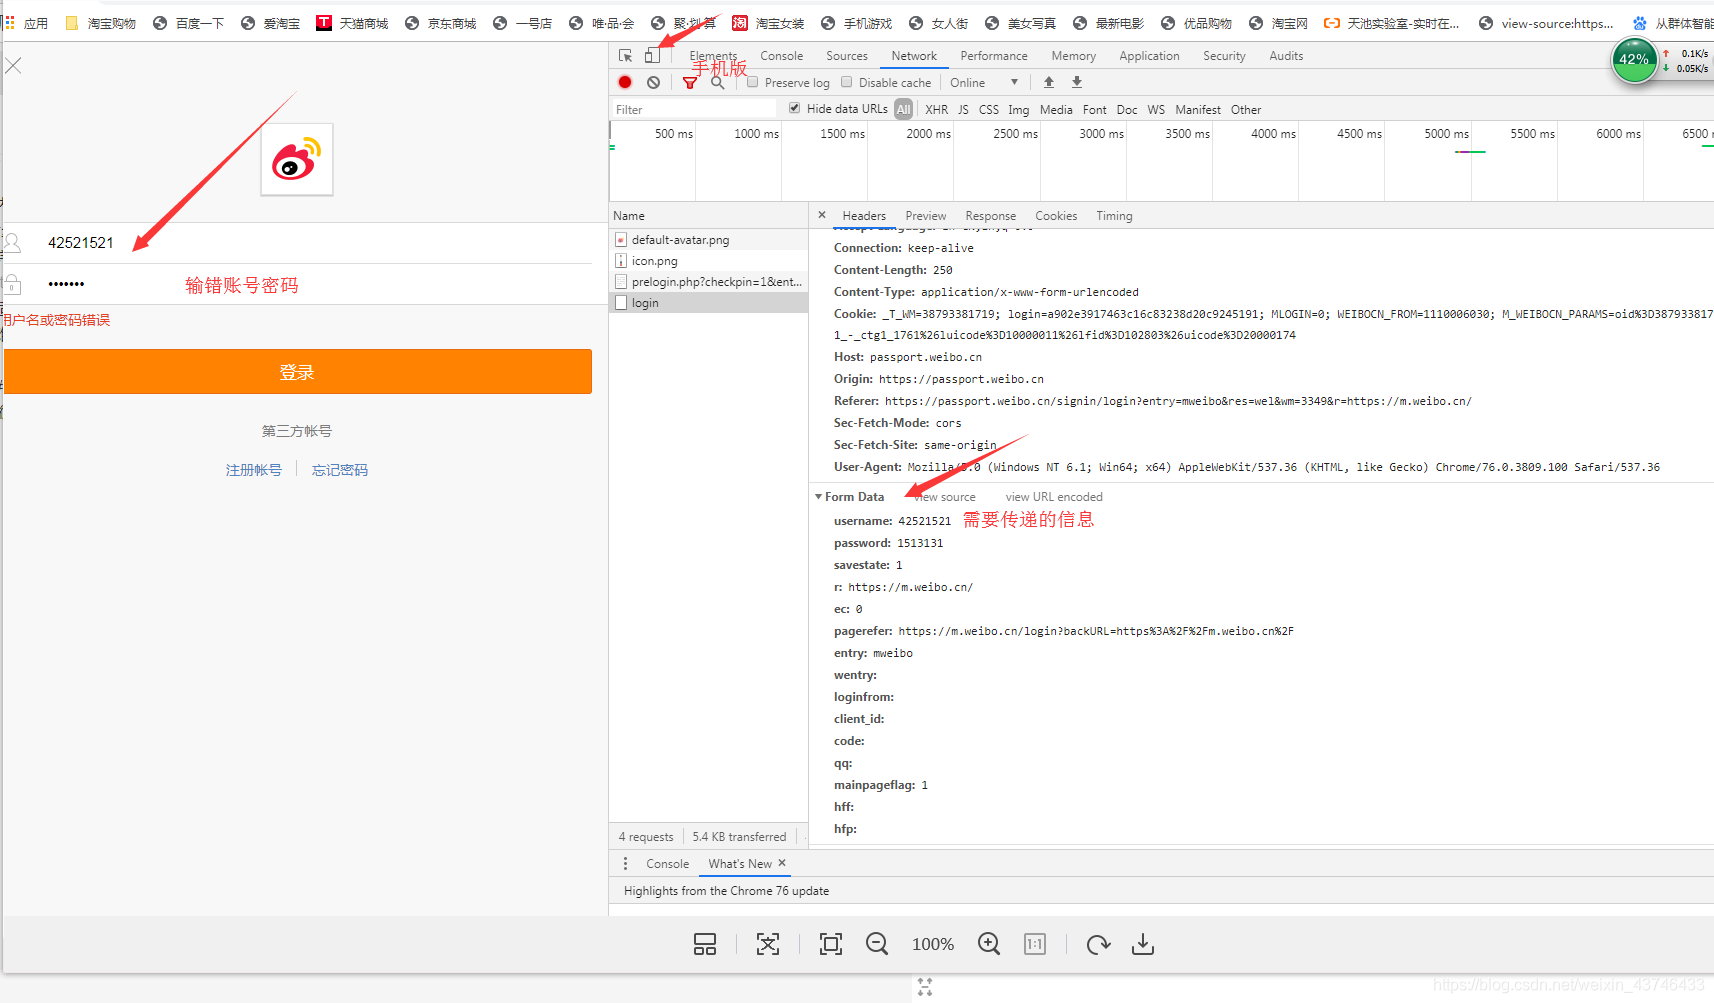Close the Weibo login page X
The width and height of the screenshot is (1714, 1003).
pyautogui.click(x=13, y=66)
